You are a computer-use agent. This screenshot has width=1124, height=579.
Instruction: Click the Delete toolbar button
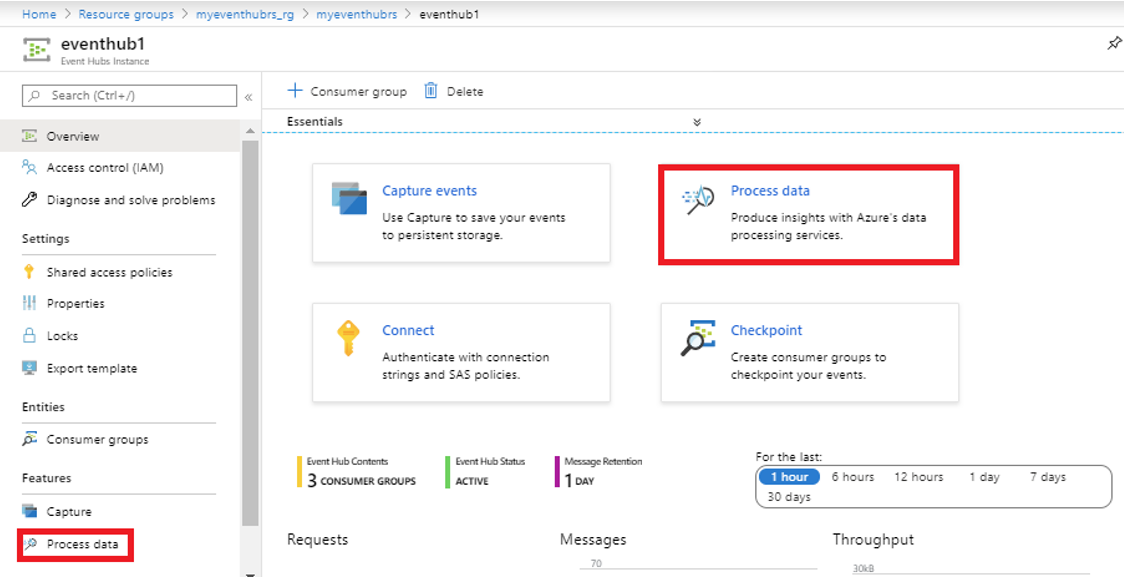[x=454, y=91]
